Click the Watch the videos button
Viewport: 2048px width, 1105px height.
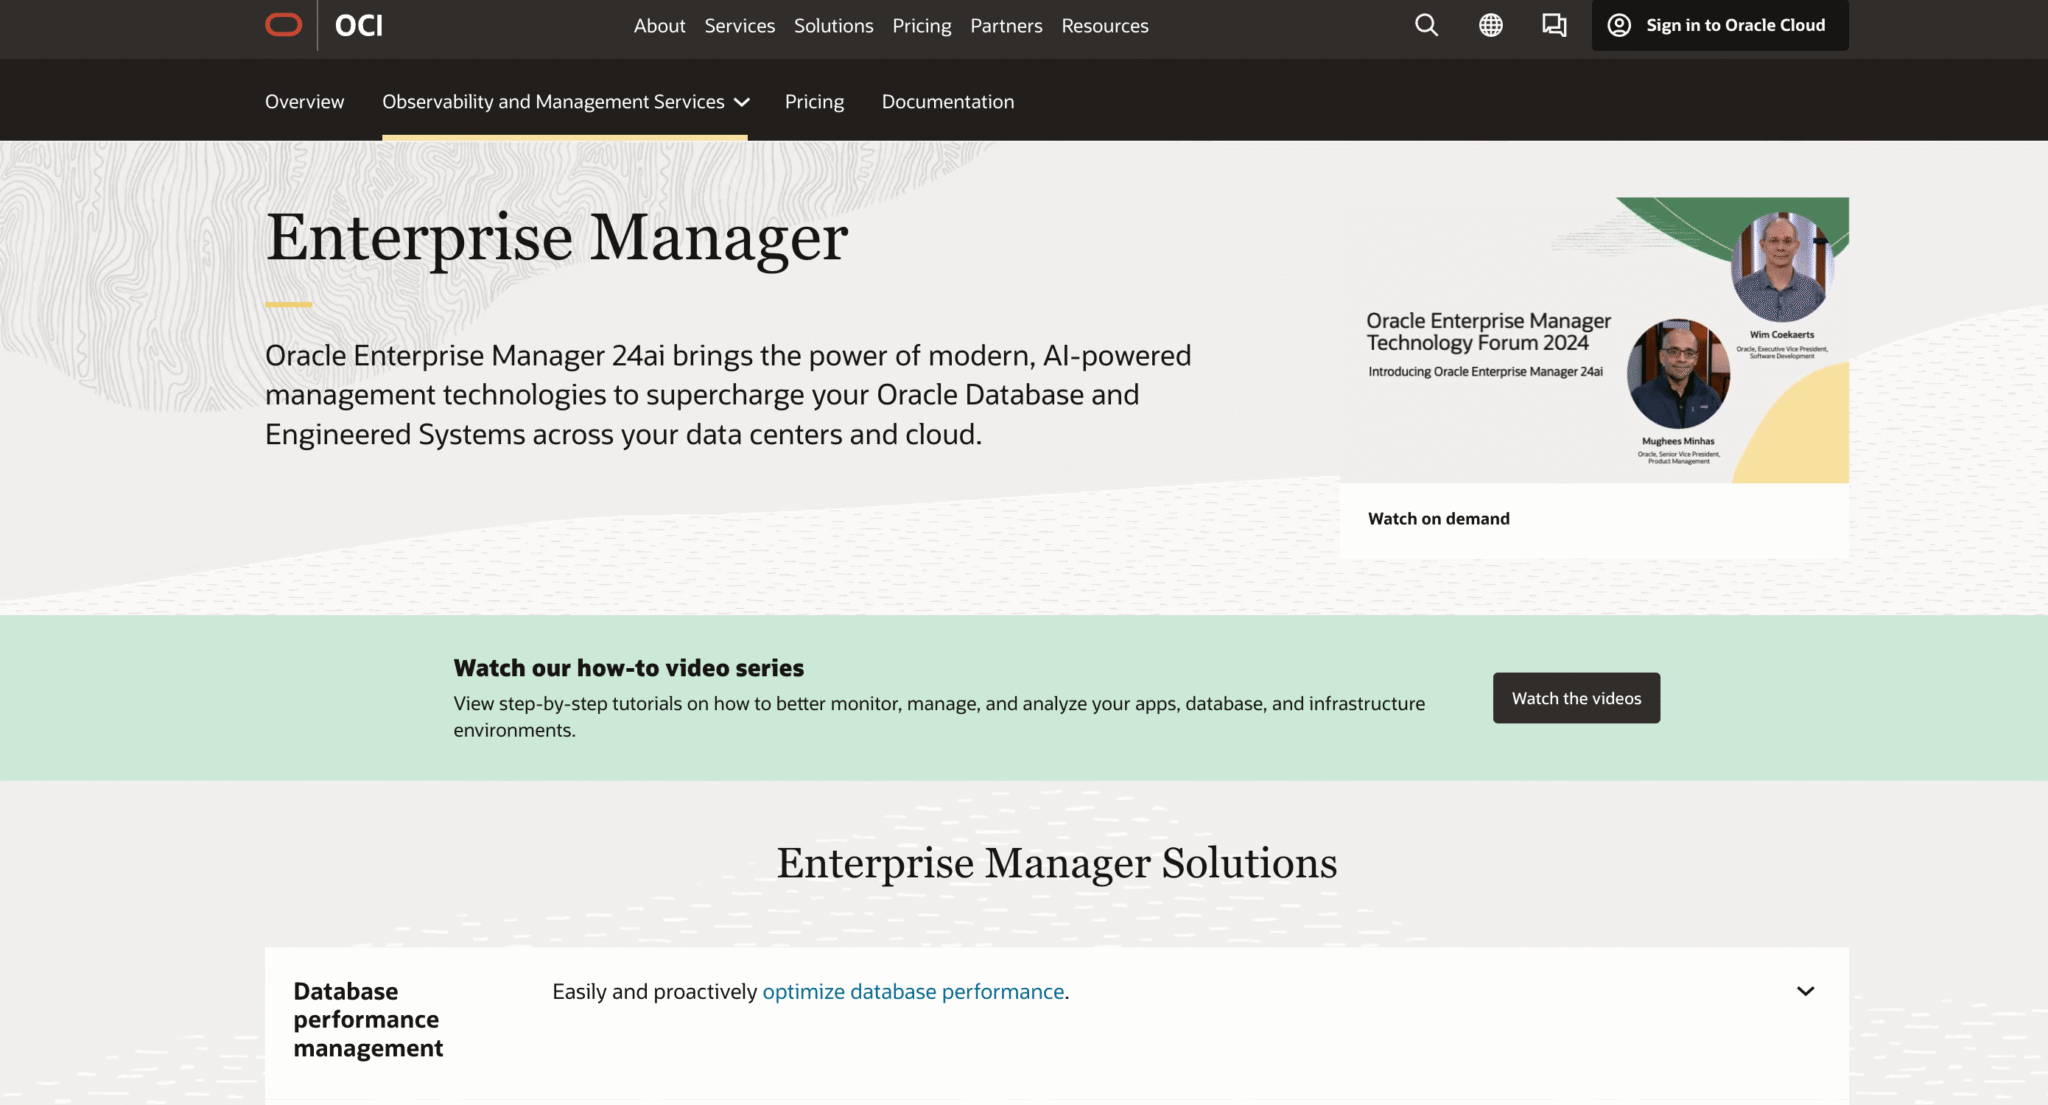pos(1576,698)
